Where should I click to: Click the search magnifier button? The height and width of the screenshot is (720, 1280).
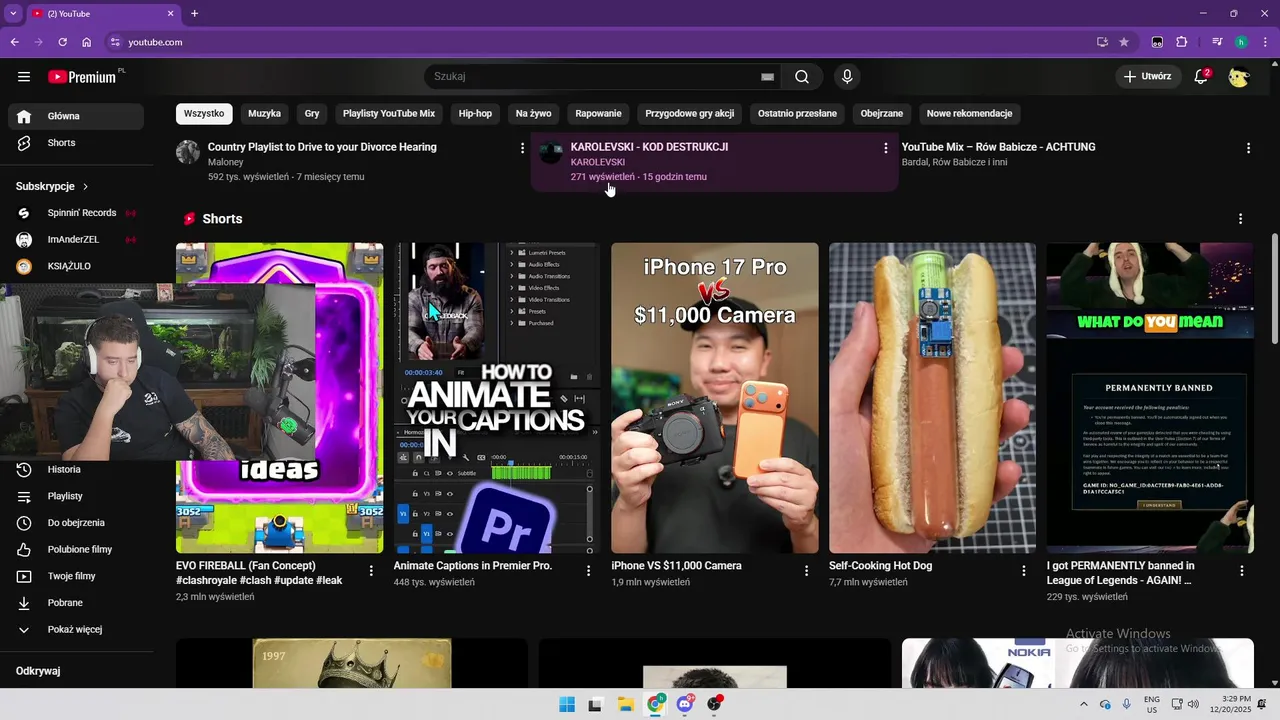(x=802, y=77)
